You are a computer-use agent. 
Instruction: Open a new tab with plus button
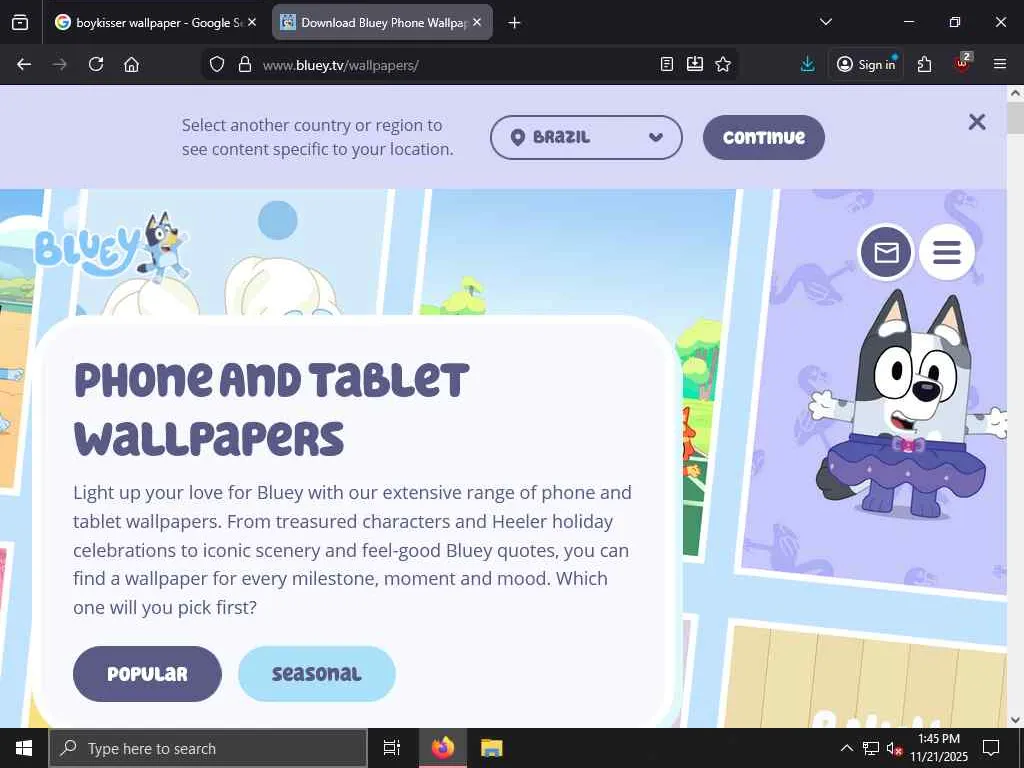pyautogui.click(x=515, y=23)
